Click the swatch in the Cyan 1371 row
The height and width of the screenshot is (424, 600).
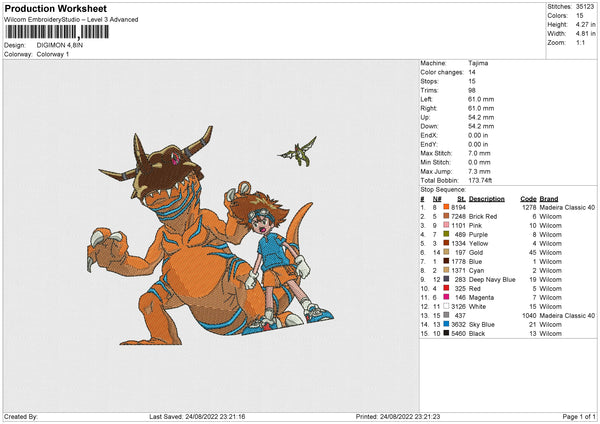[446, 270]
